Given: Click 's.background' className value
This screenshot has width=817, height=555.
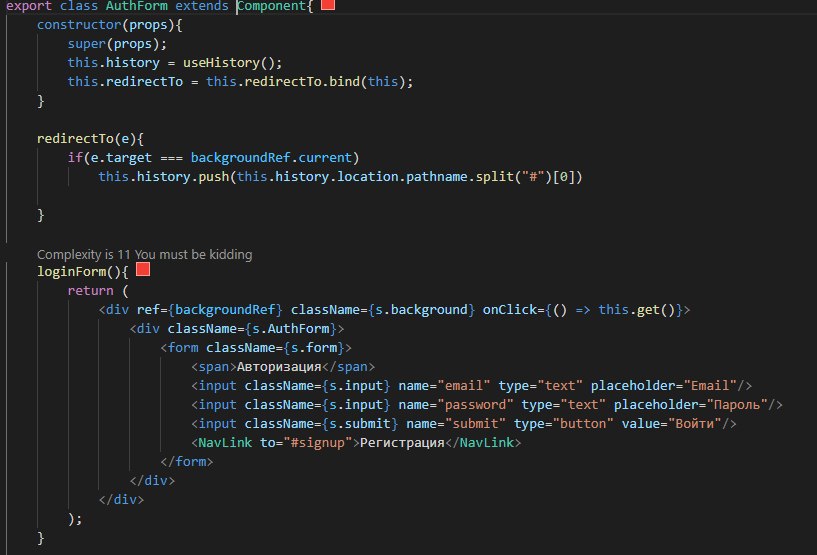Looking at the screenshot, I should pyautogui.click(x=422, y=310).
